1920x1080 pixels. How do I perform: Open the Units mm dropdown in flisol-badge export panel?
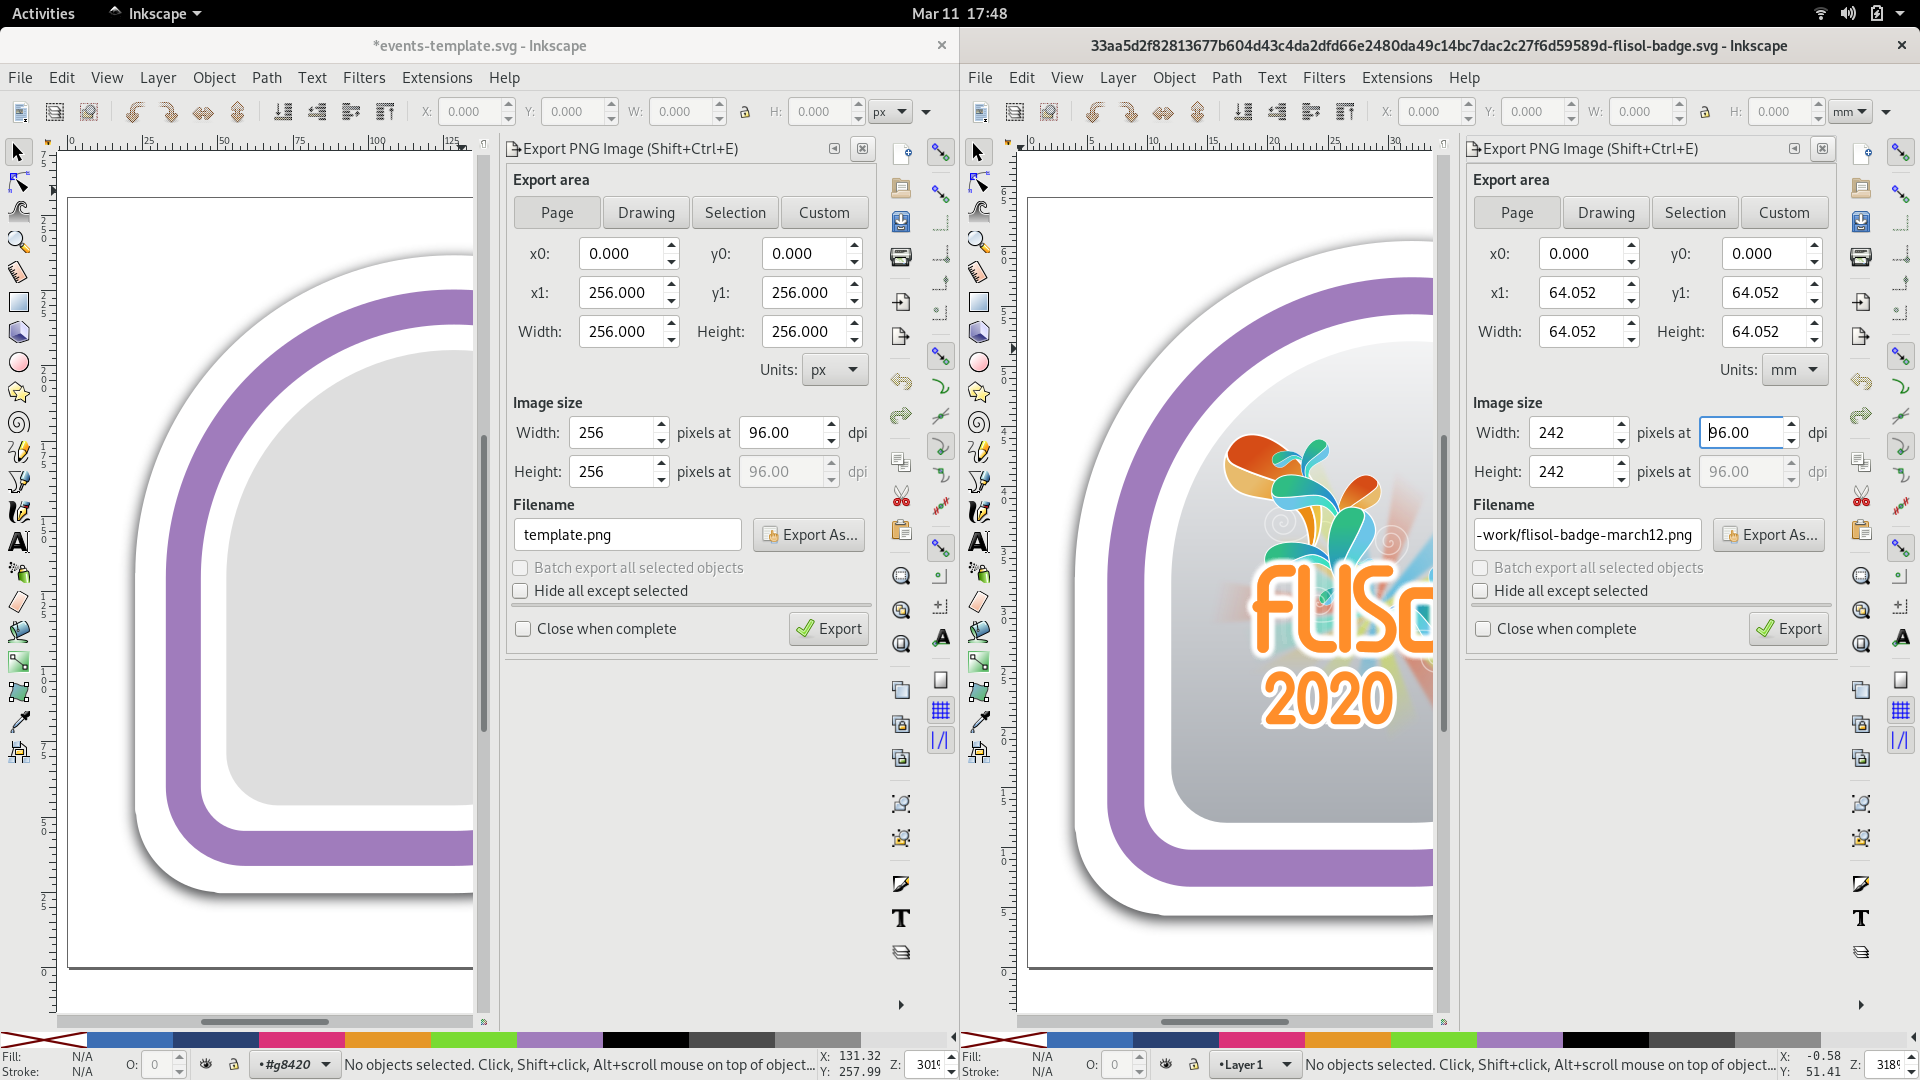(1795, 370)
